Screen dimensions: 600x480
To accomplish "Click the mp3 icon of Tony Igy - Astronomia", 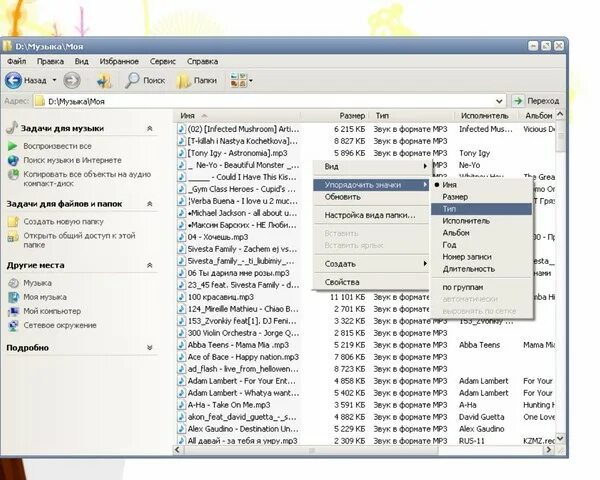I will tap(182, 153).
